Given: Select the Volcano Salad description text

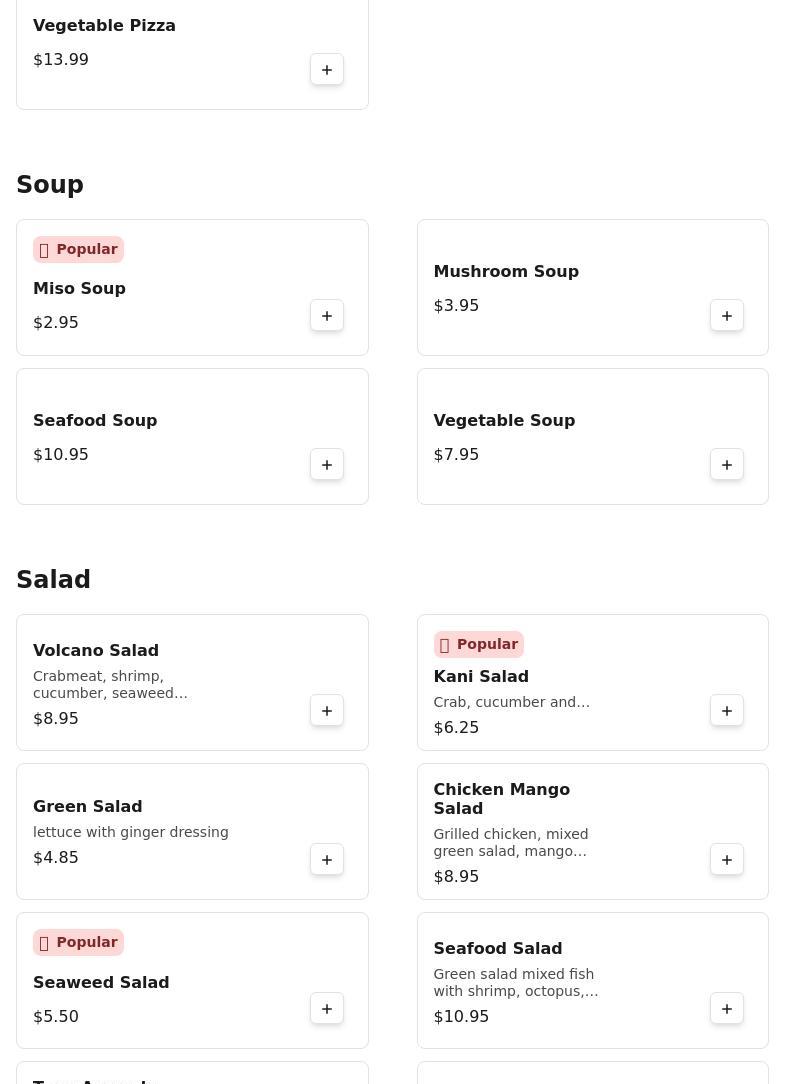Looking at the screenshot, I should click(x=110, y=684).
